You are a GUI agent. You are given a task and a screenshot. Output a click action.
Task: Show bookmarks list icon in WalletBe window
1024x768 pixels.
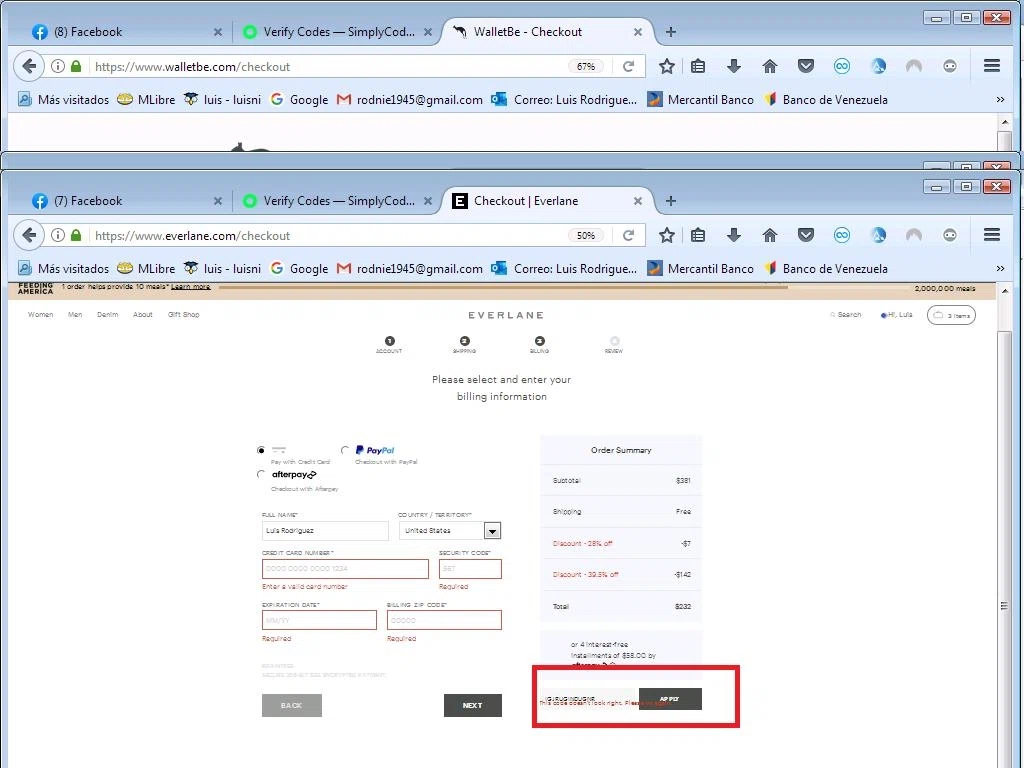point(697,66)
